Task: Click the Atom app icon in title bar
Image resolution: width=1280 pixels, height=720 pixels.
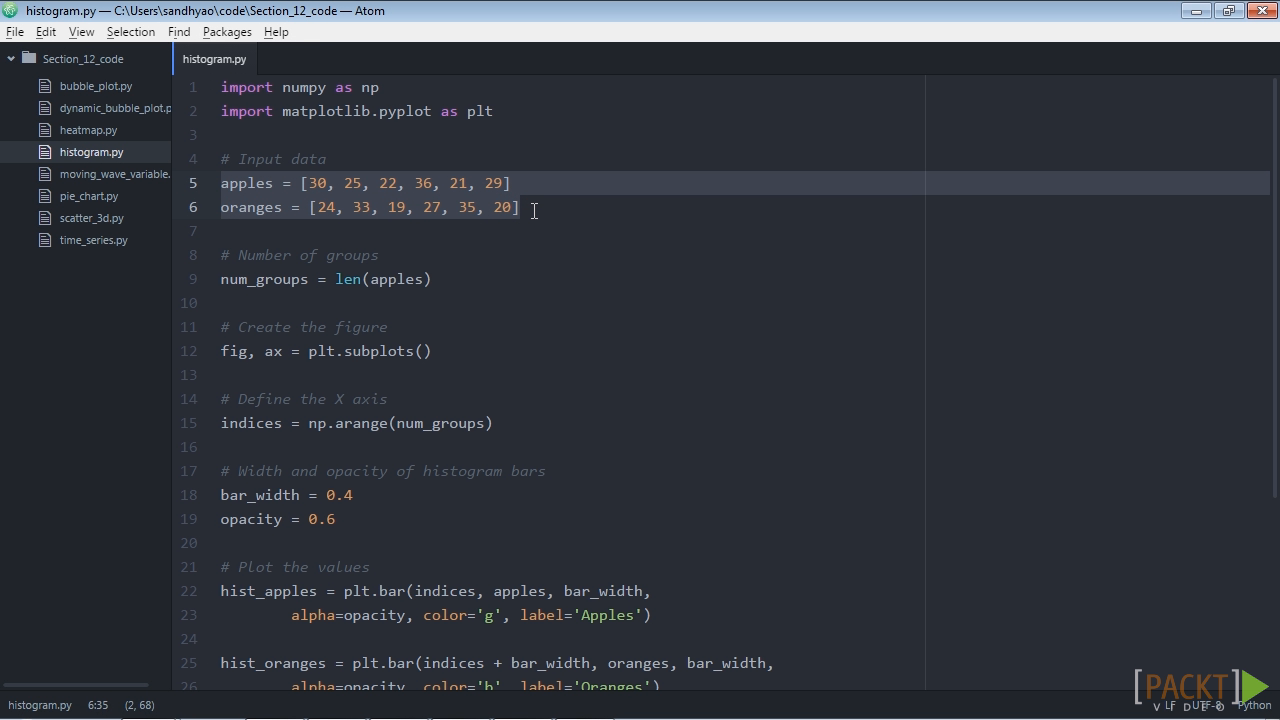Action: click(10, 11)
